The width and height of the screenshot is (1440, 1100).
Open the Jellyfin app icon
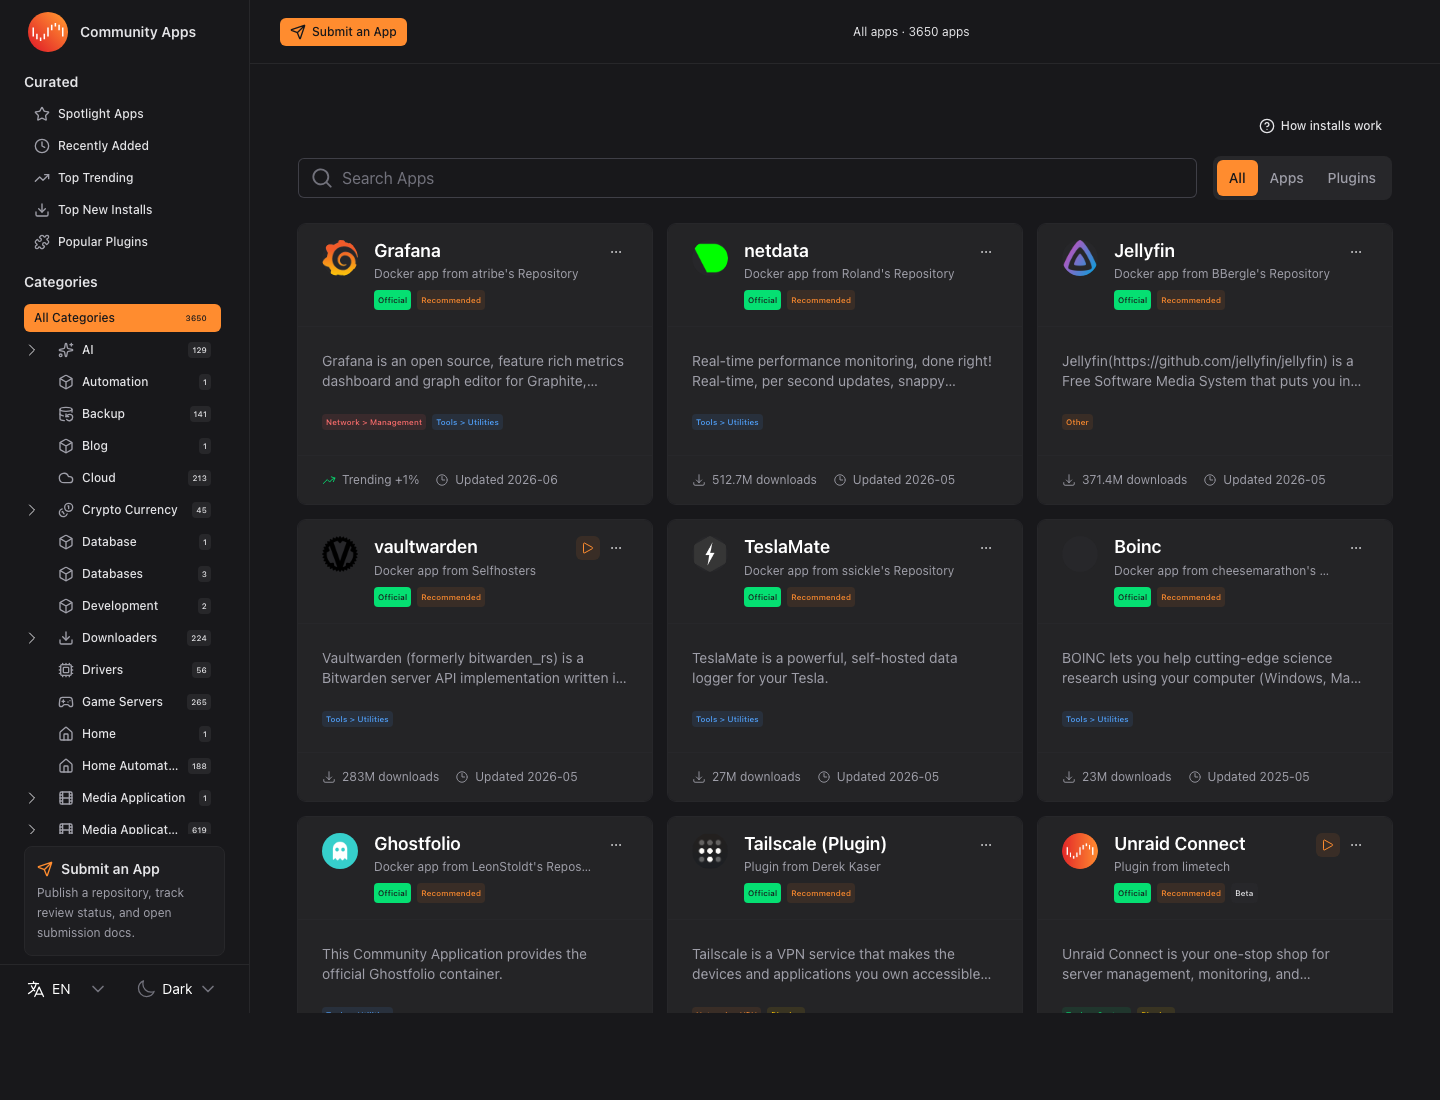(1080, 258)
